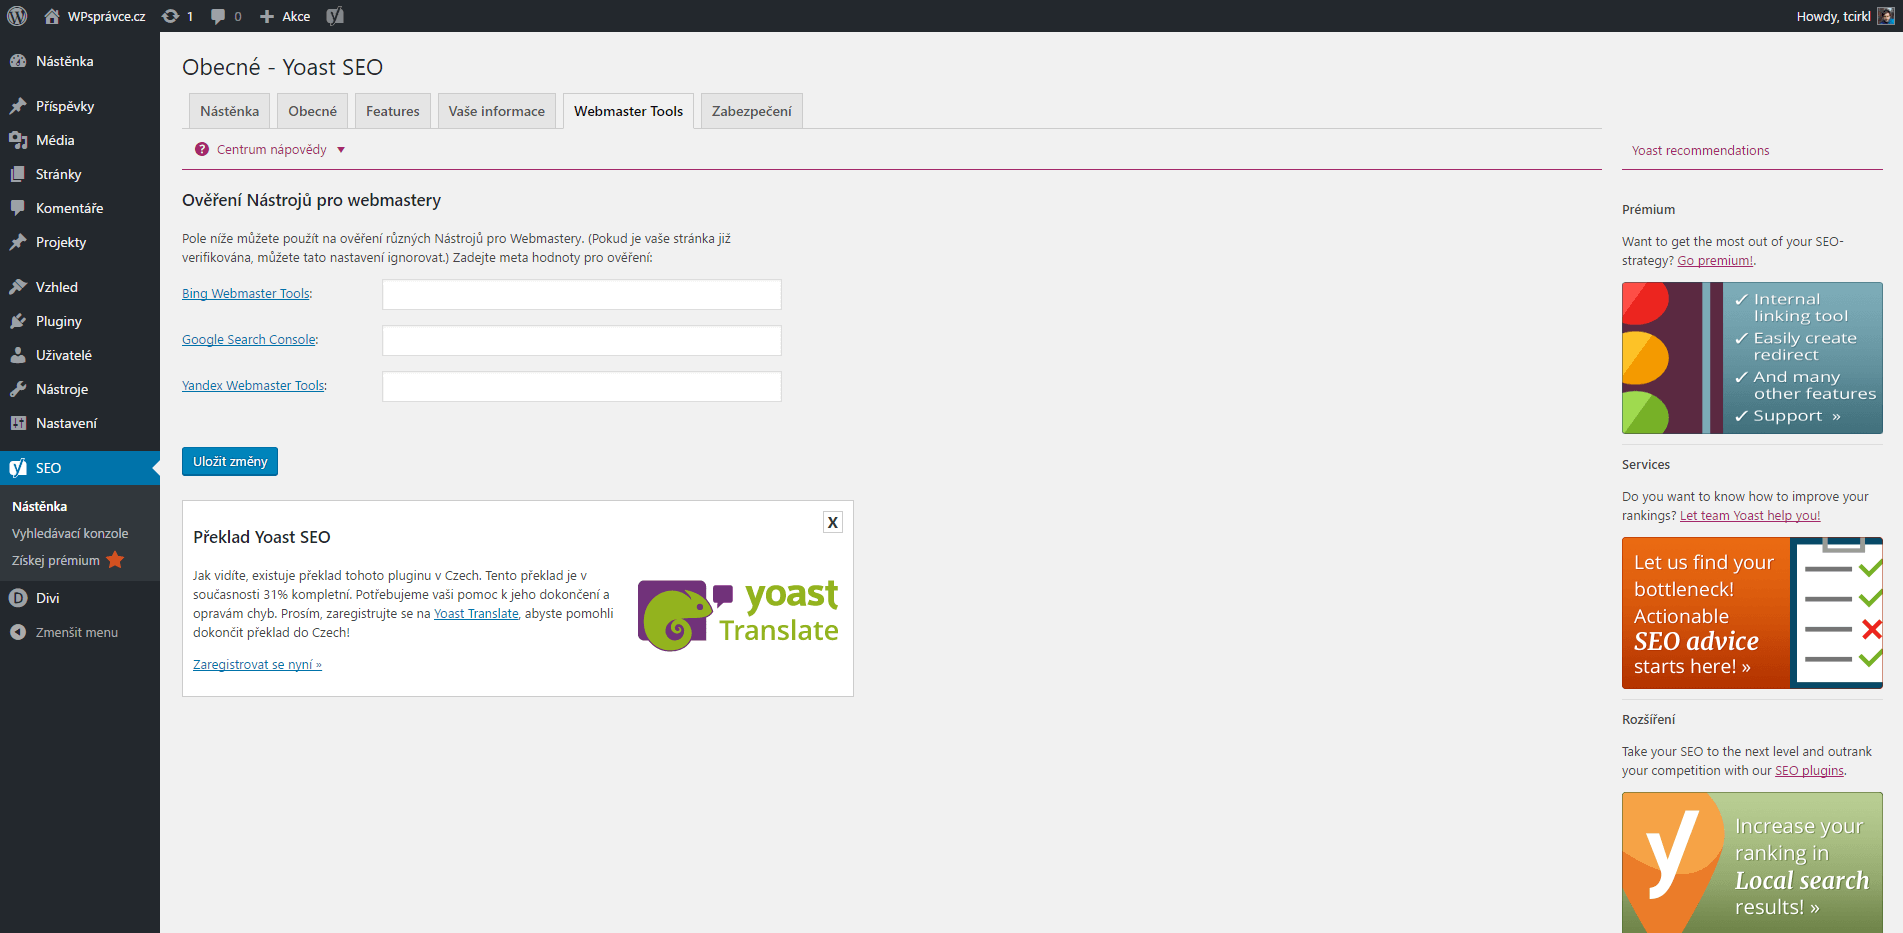Open the comments bubble icon in admin bar
Image resolution: width=1903 pixels, height=933 pixels.
218,16
